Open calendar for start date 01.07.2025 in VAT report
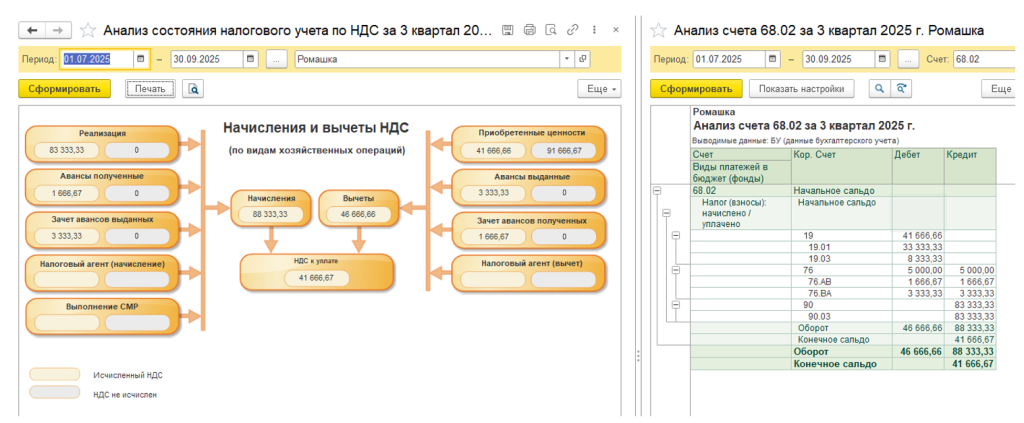The width and height of the screenshot is (1024, 423). tap(141, 59)
